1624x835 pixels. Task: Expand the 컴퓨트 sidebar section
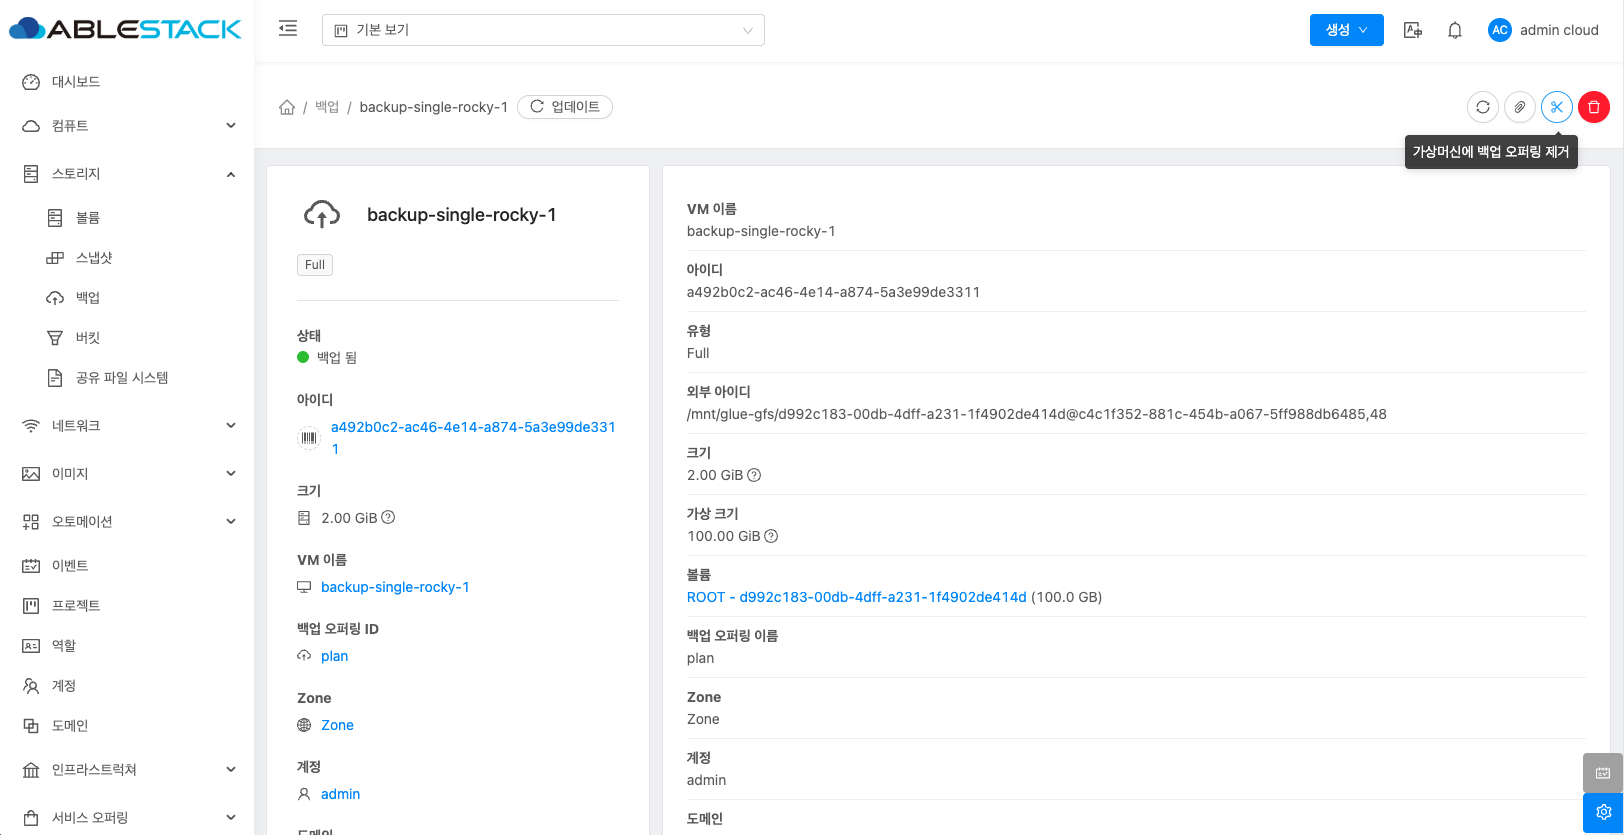(127, 126)
